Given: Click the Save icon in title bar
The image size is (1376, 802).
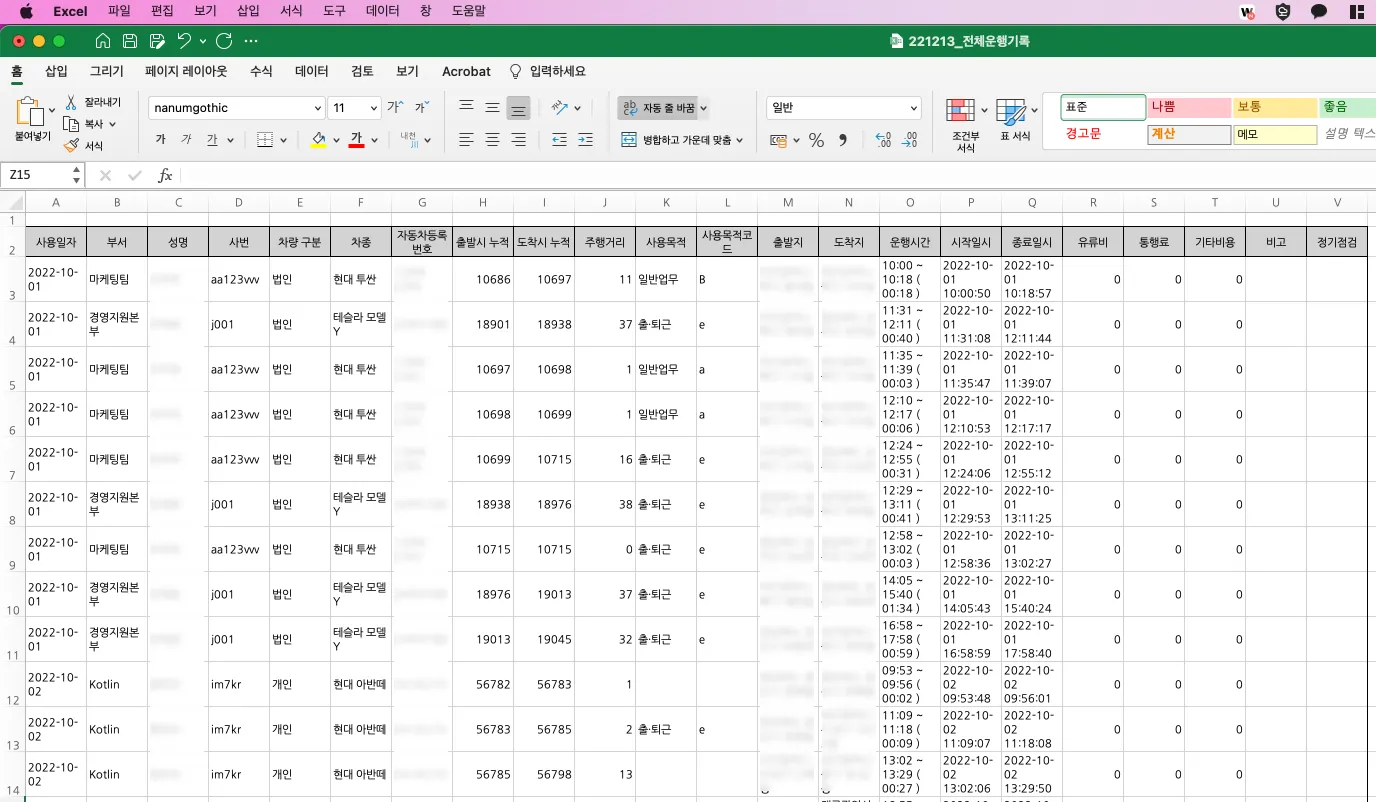Looking at the screenshot, I should point(130,41).
